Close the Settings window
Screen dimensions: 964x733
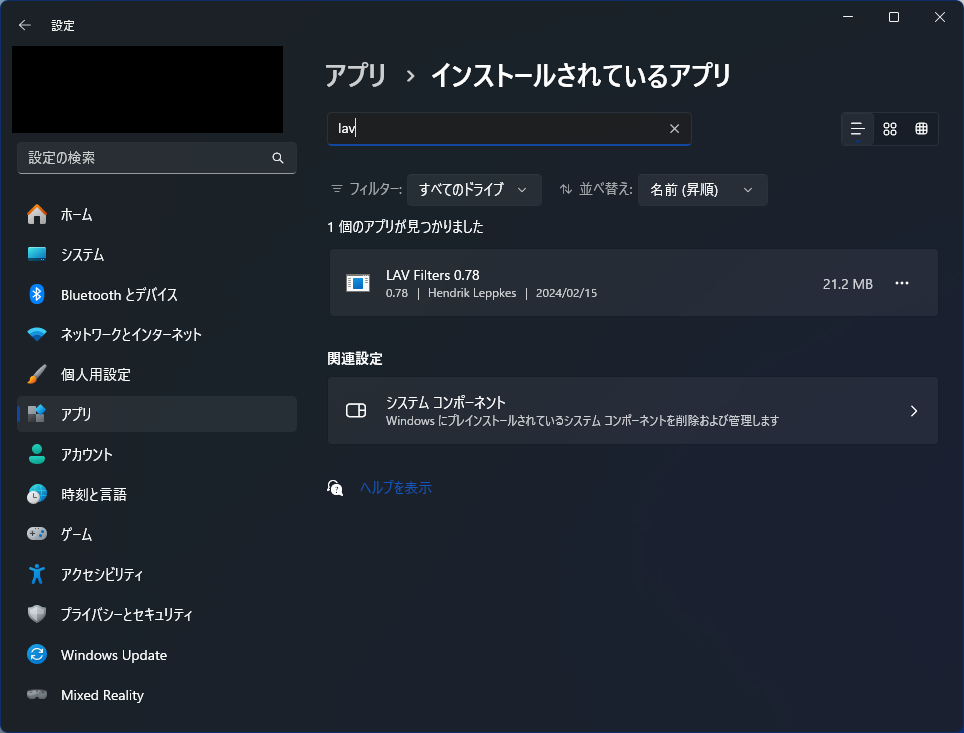[939, 17]
